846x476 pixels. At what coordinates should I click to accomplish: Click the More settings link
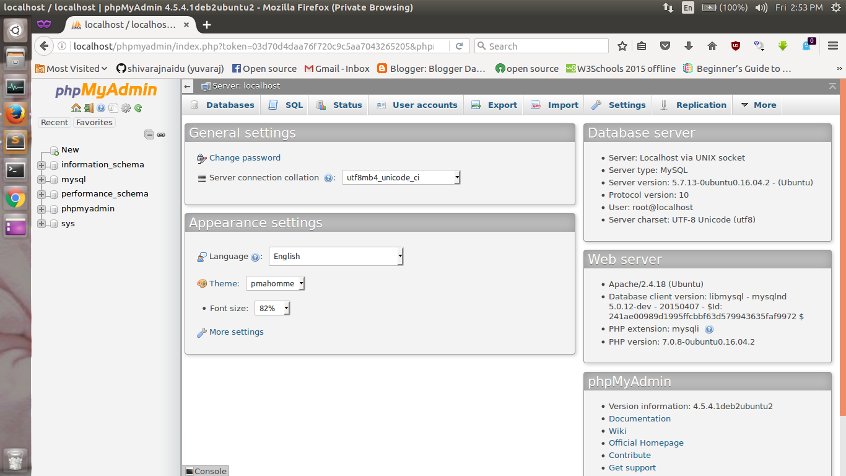click(236, 332)
